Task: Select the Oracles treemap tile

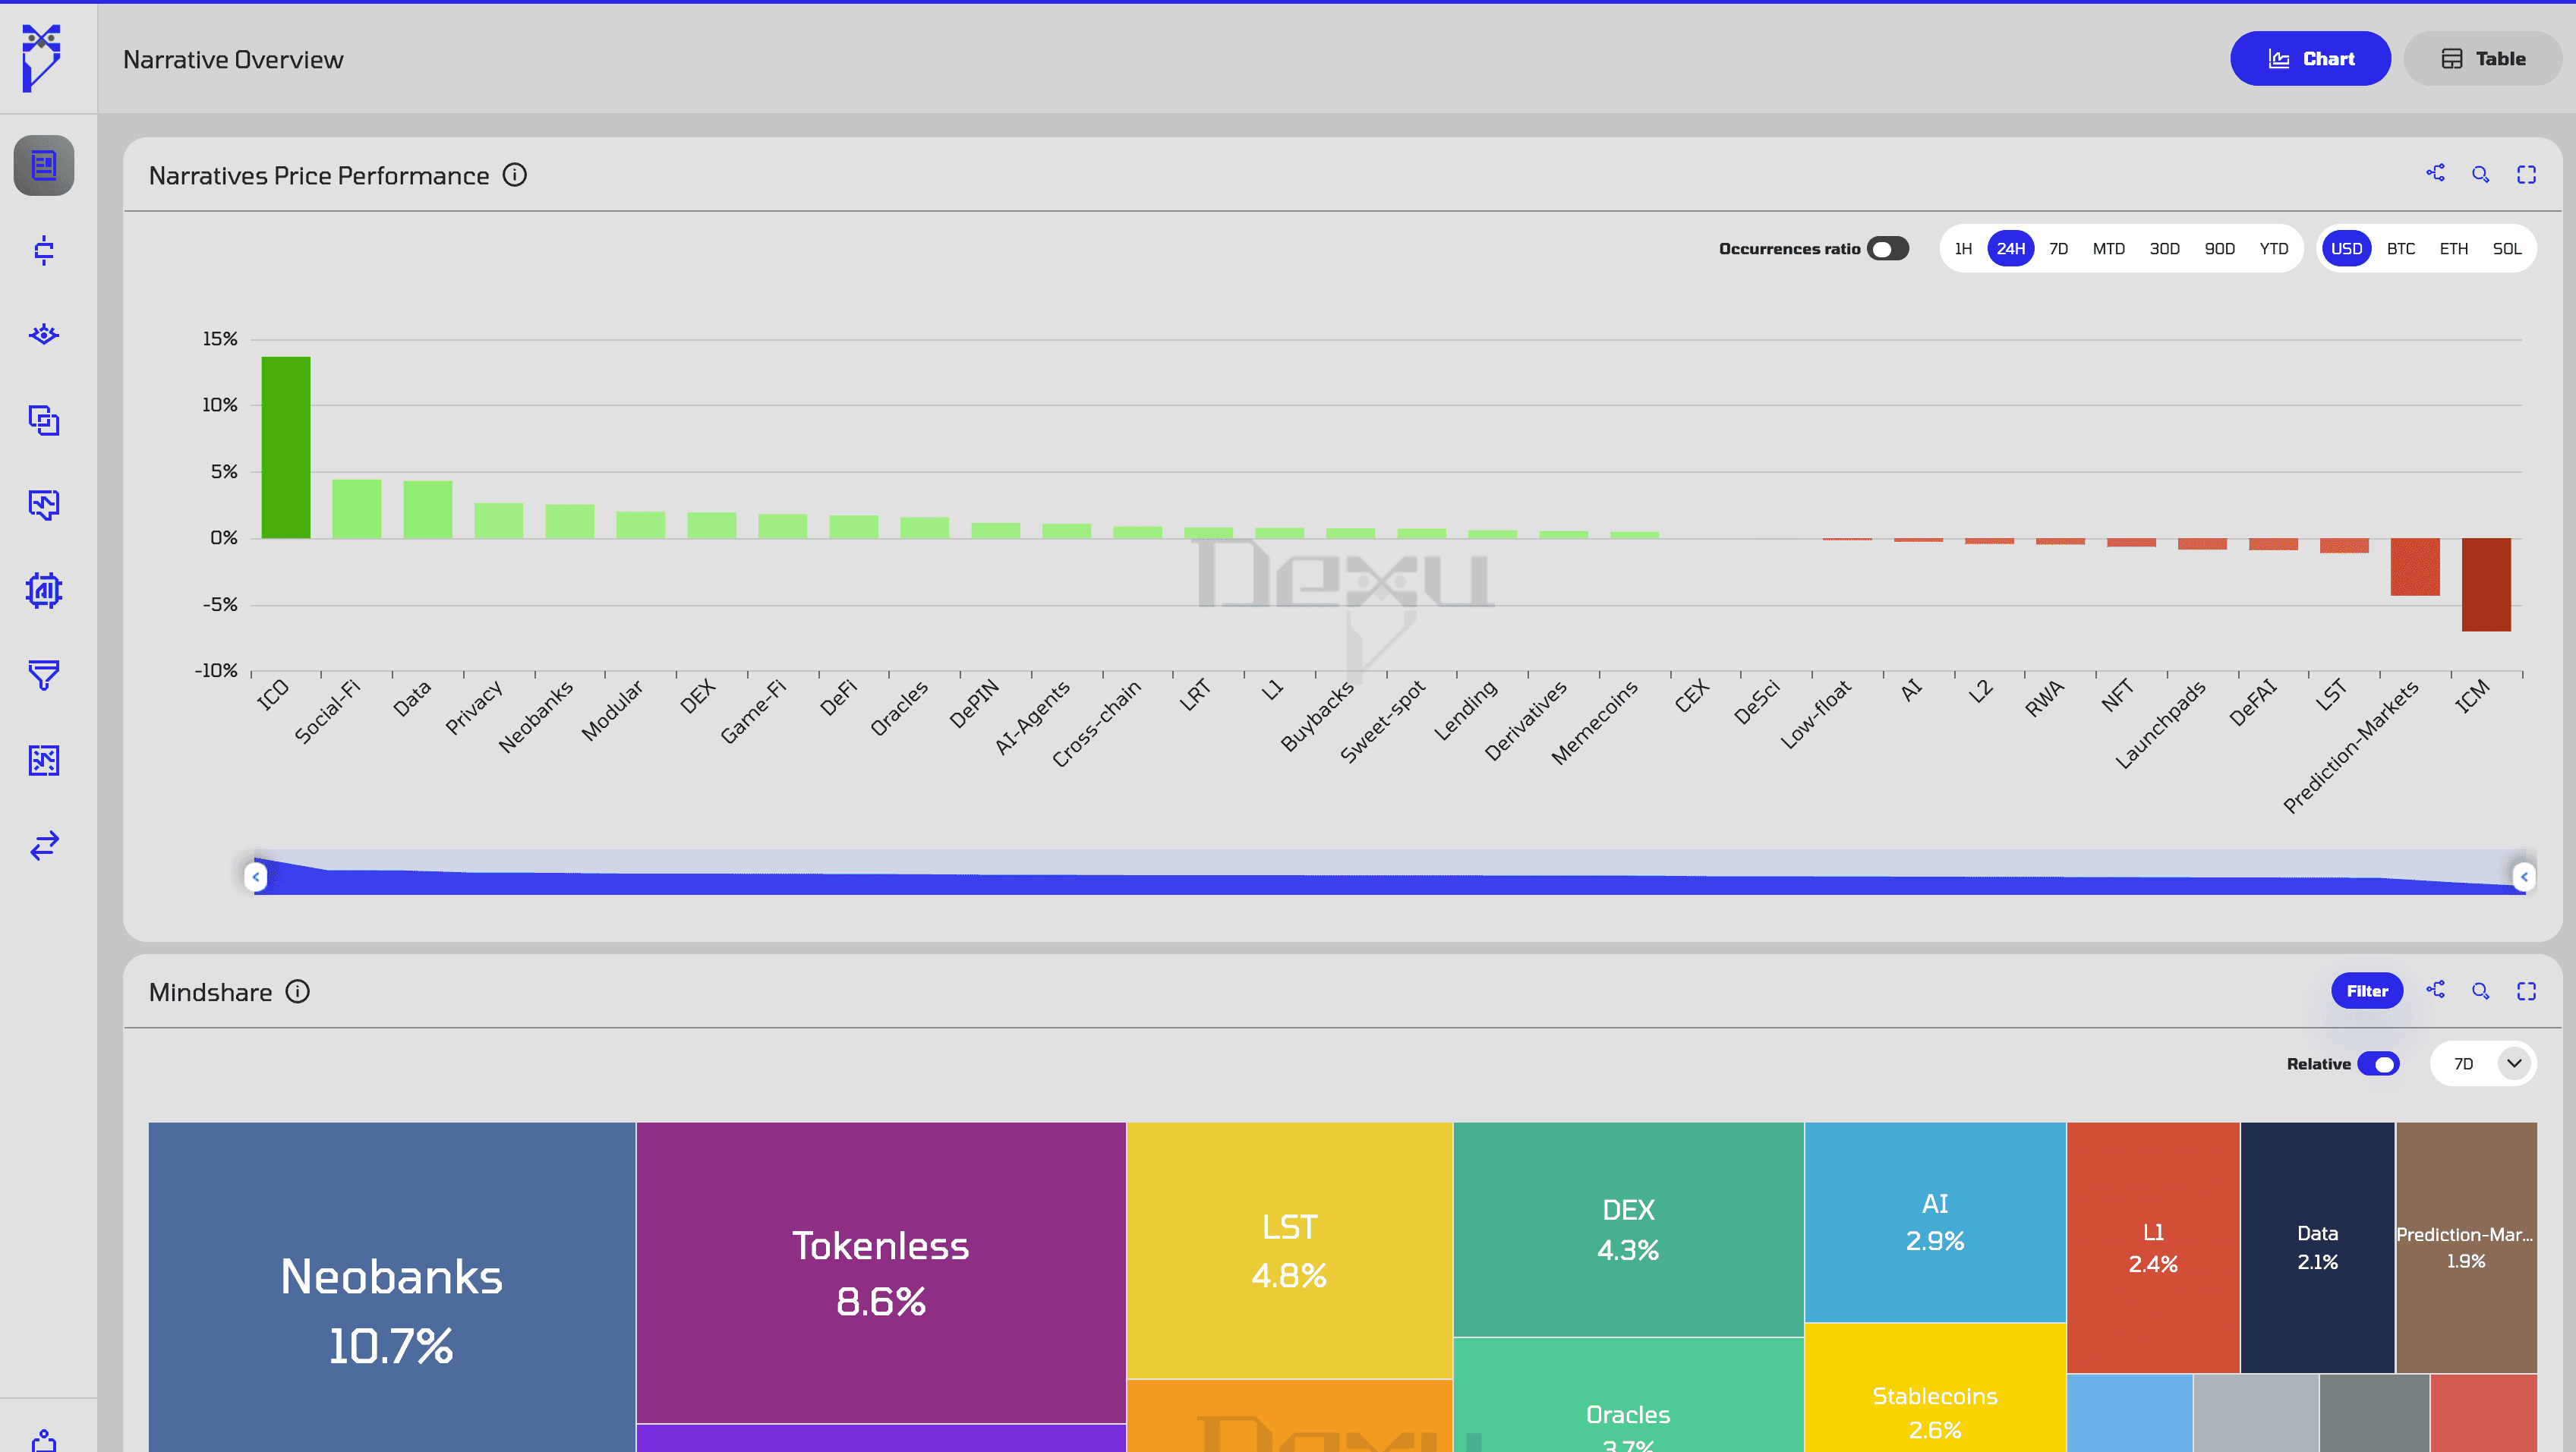Action: tap(1628, 1395)
